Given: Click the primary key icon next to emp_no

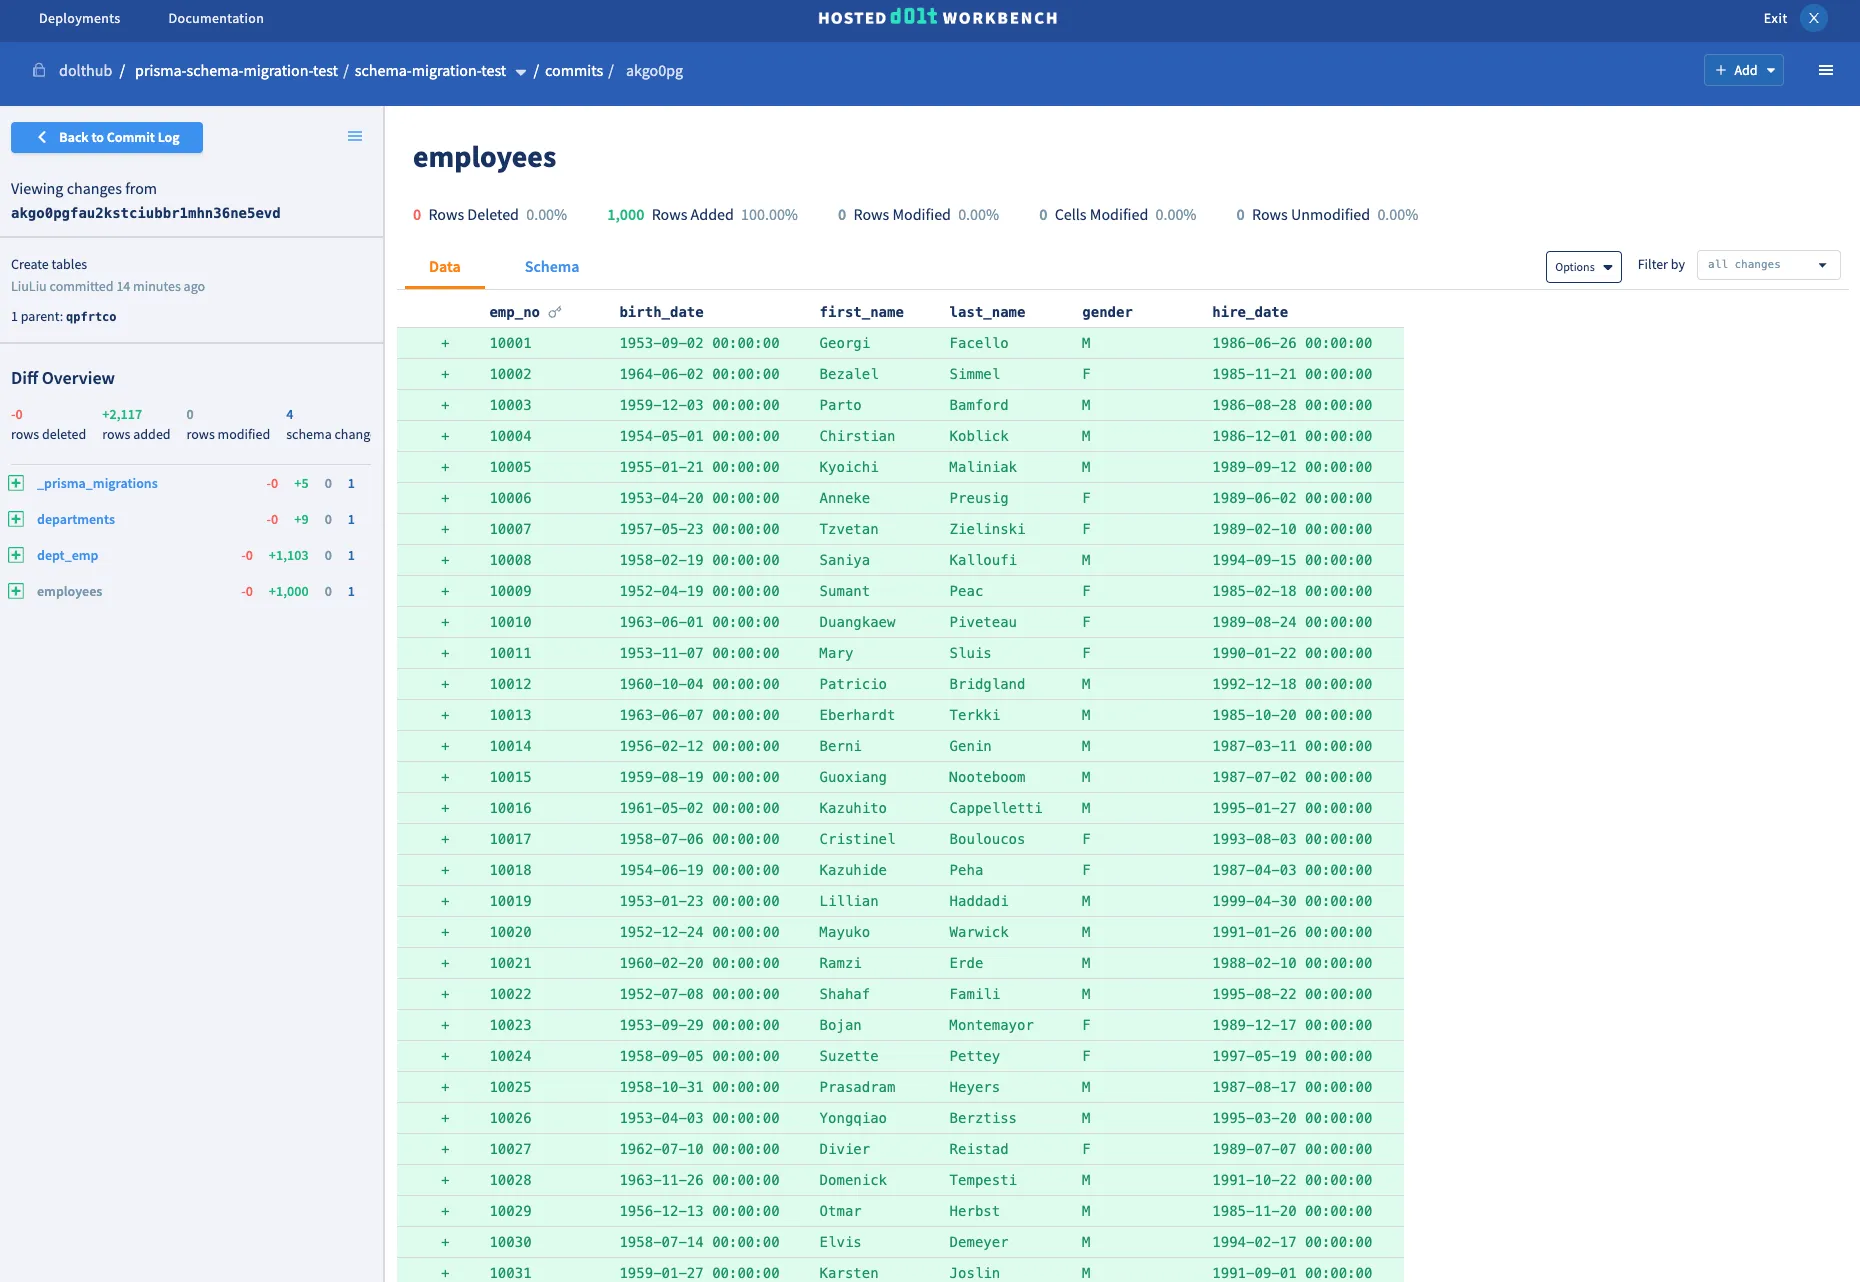Looking at the screenshot, I should pos(555,312).
